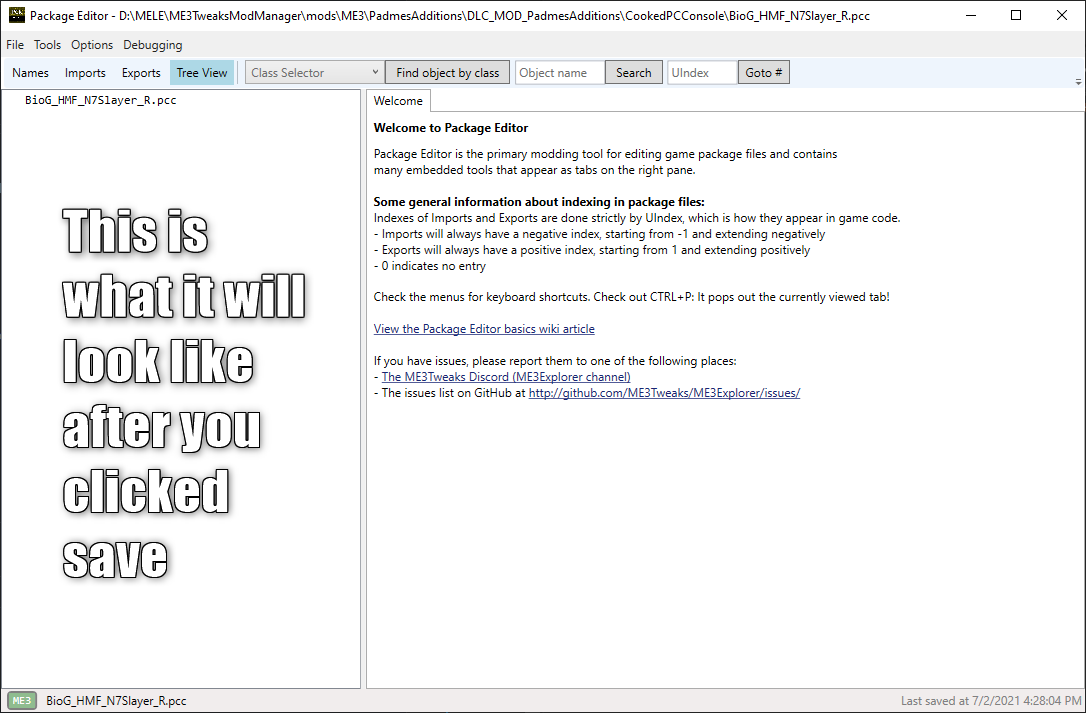The height and width of the screenshot is (713, 1086).
Task: Open the ME3Tweaks Discord link
Action: pyautogui.click(x=506, y=377)
